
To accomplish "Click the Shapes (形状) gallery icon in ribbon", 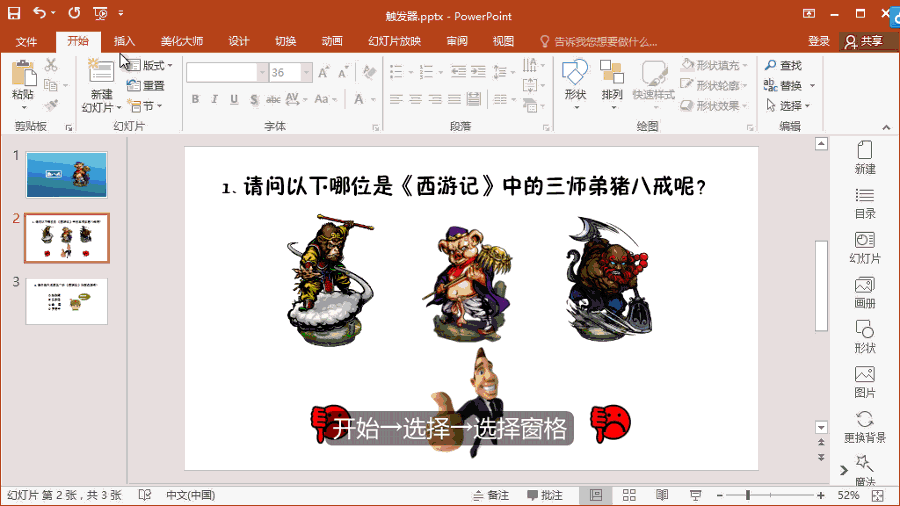I will [x=575, y=73].
